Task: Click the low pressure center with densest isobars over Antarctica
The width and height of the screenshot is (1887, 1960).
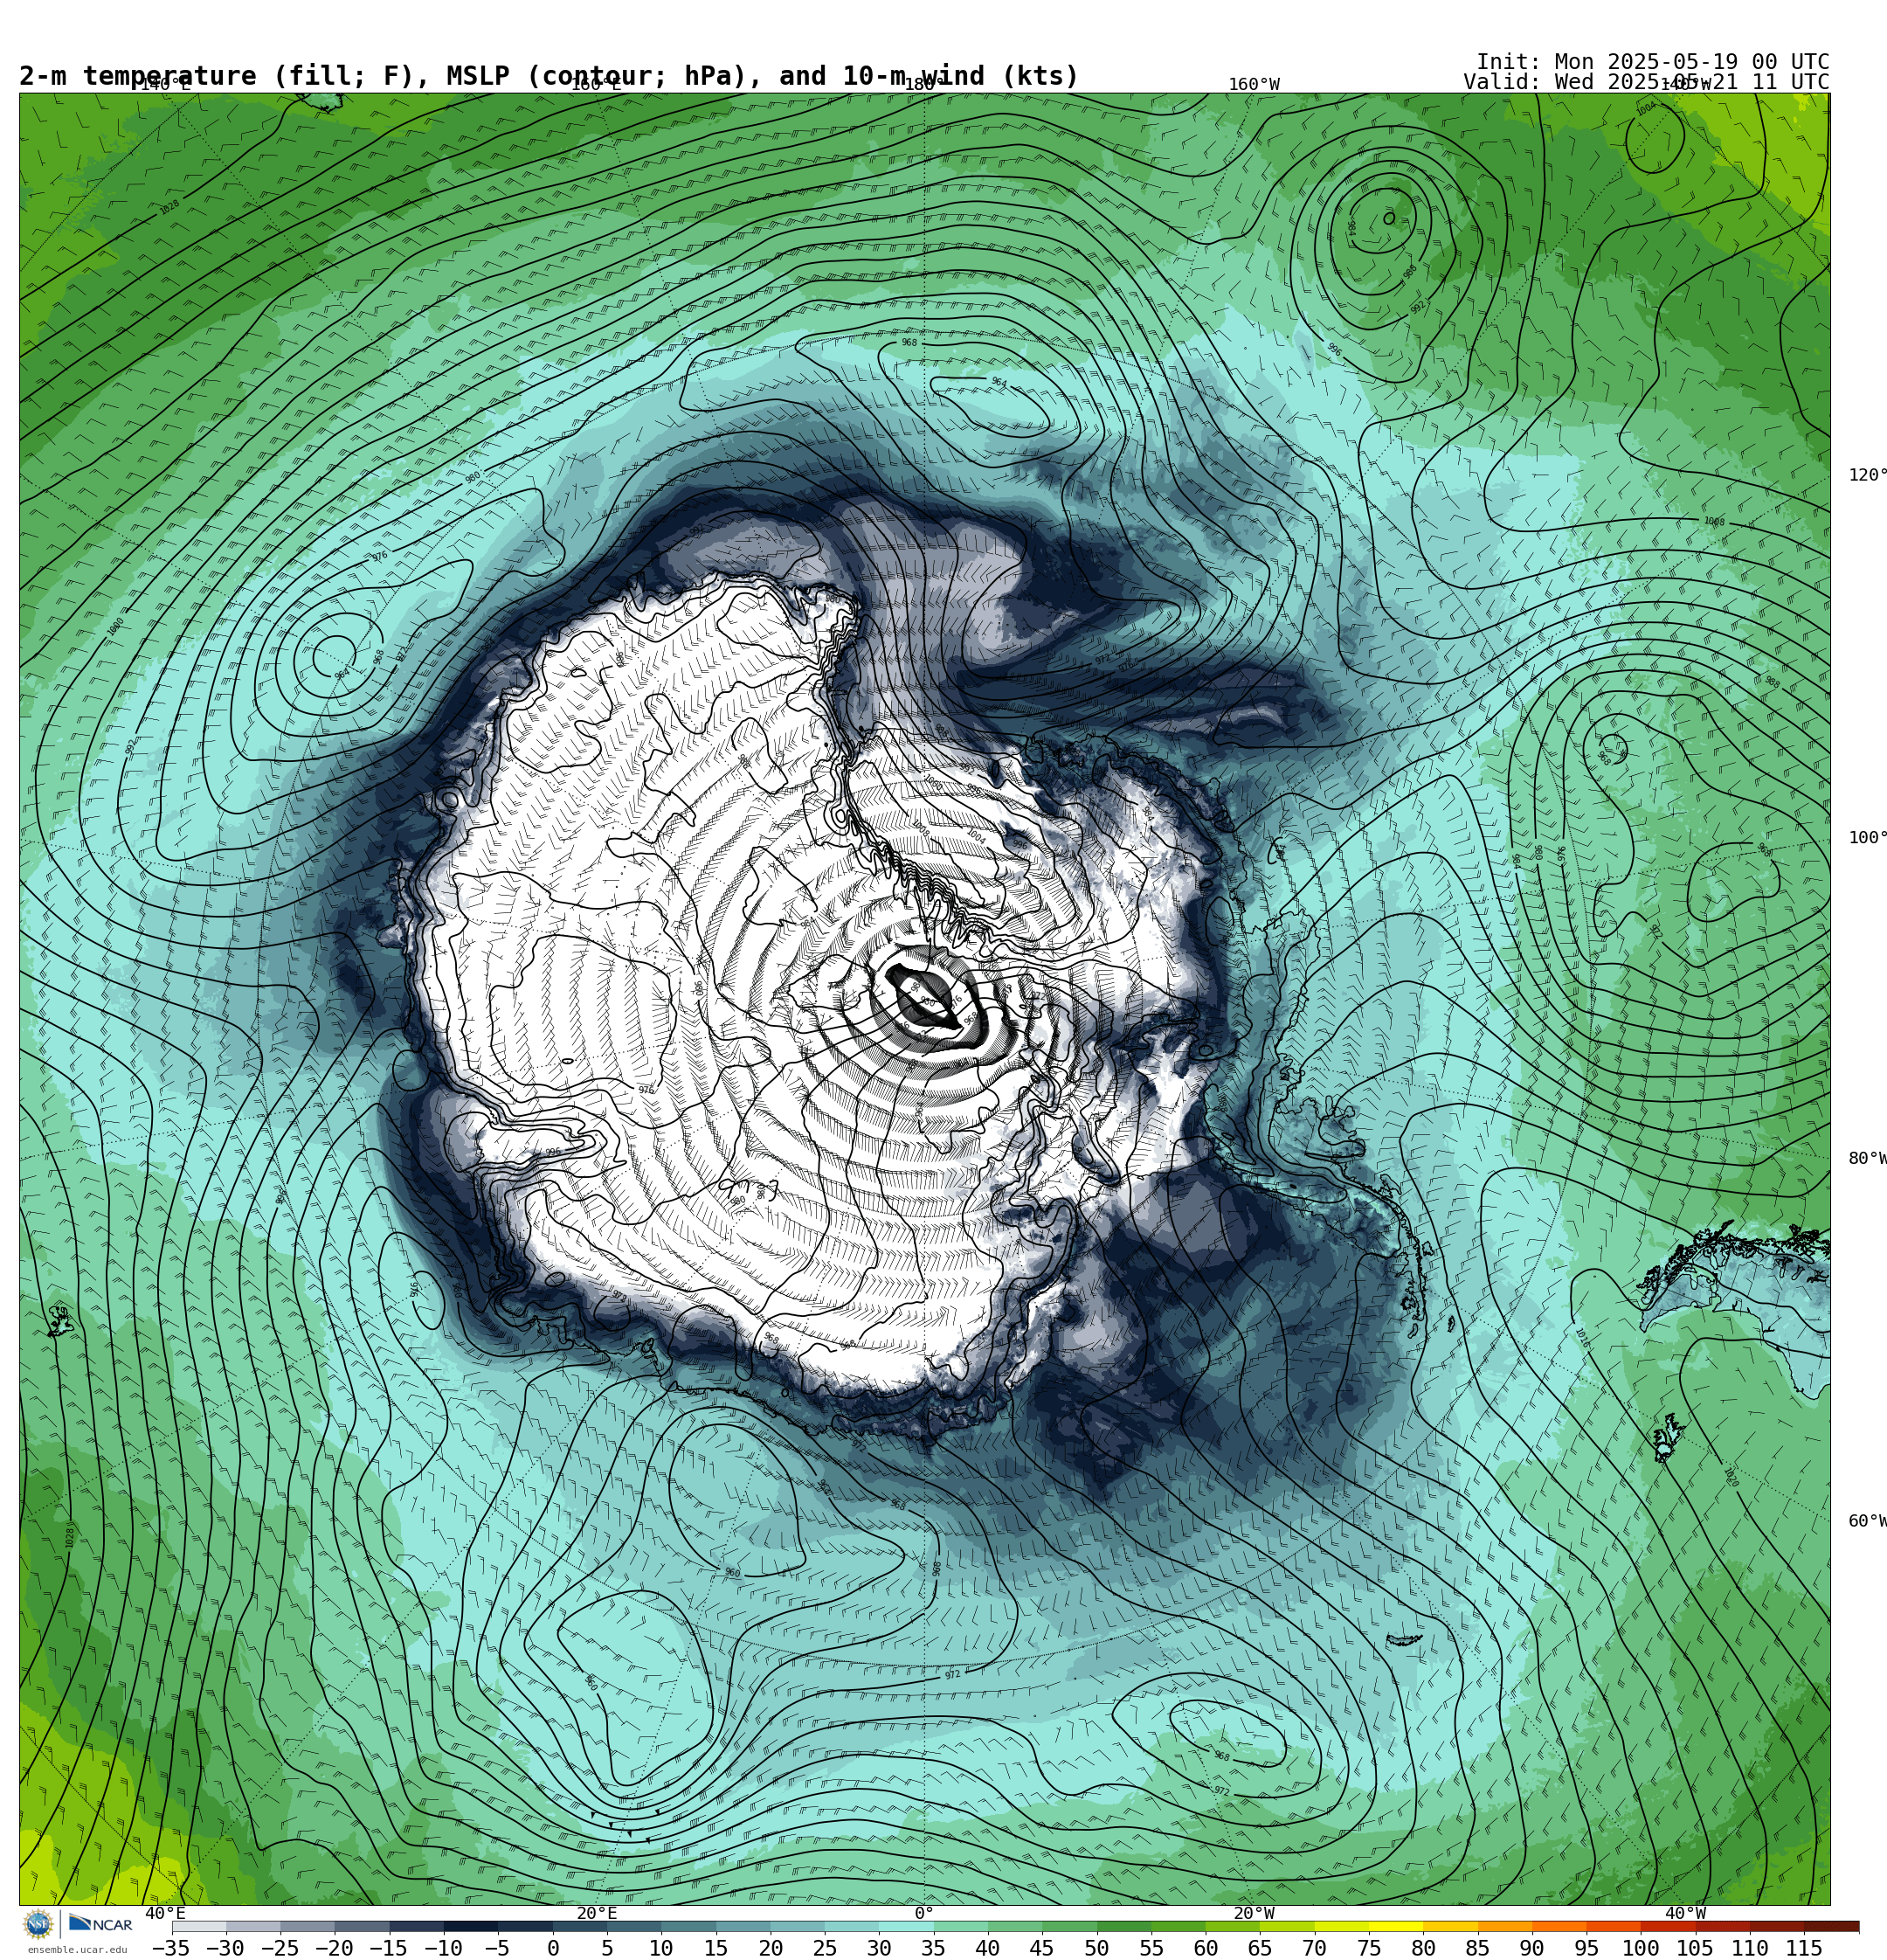Action: [925, 998]
